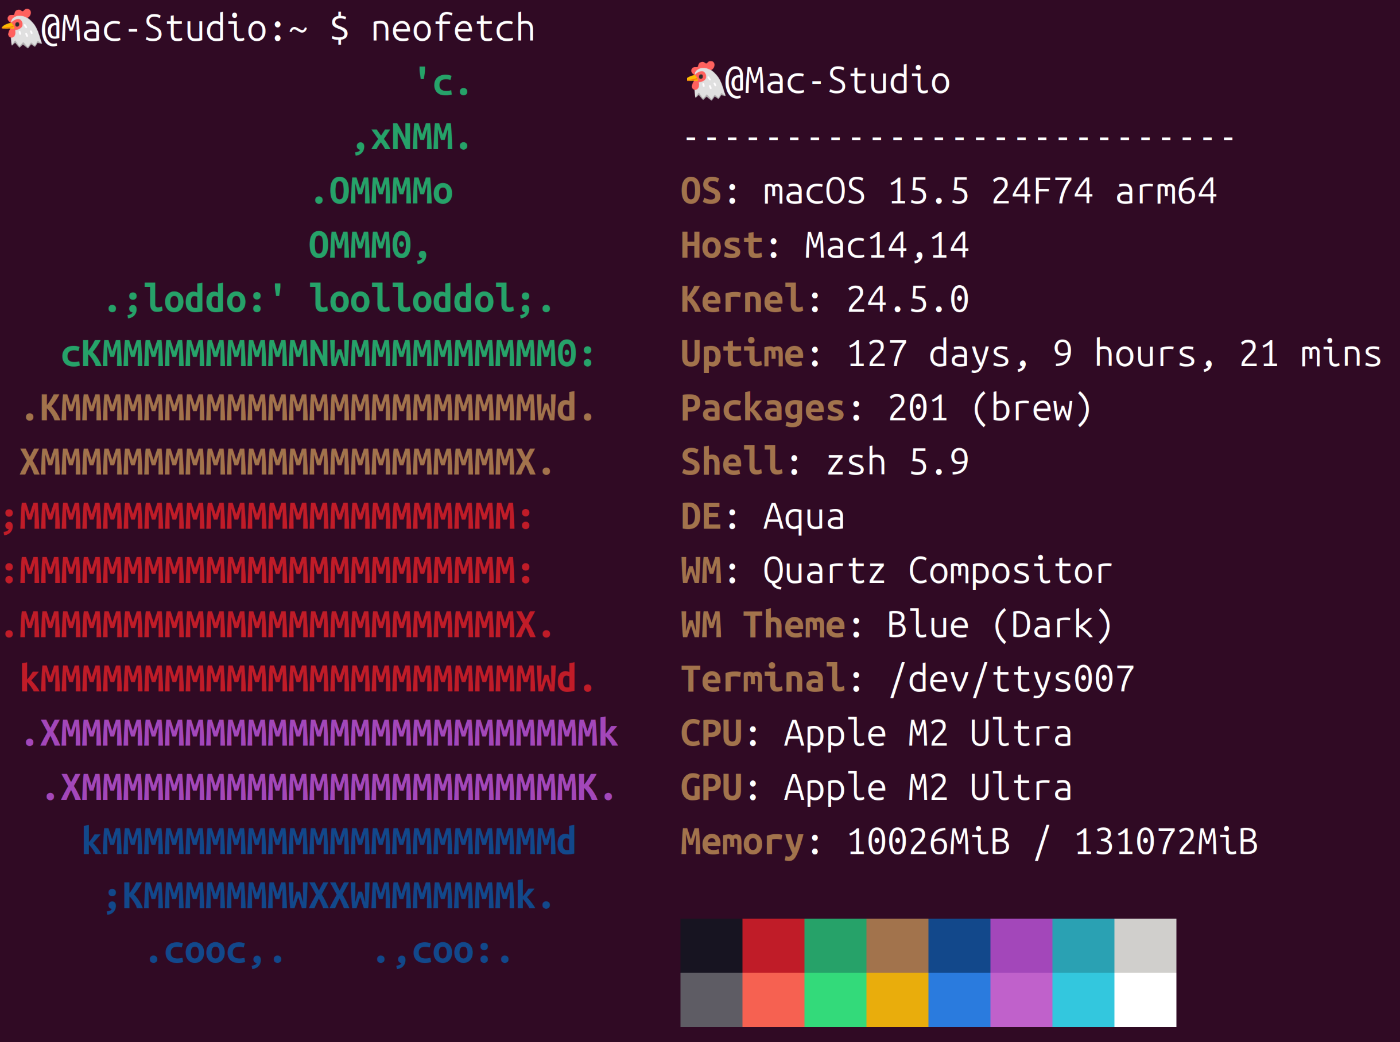Click the bright orchid purple color block
Screen dimensions: 1400x1042
(1021, 999)
